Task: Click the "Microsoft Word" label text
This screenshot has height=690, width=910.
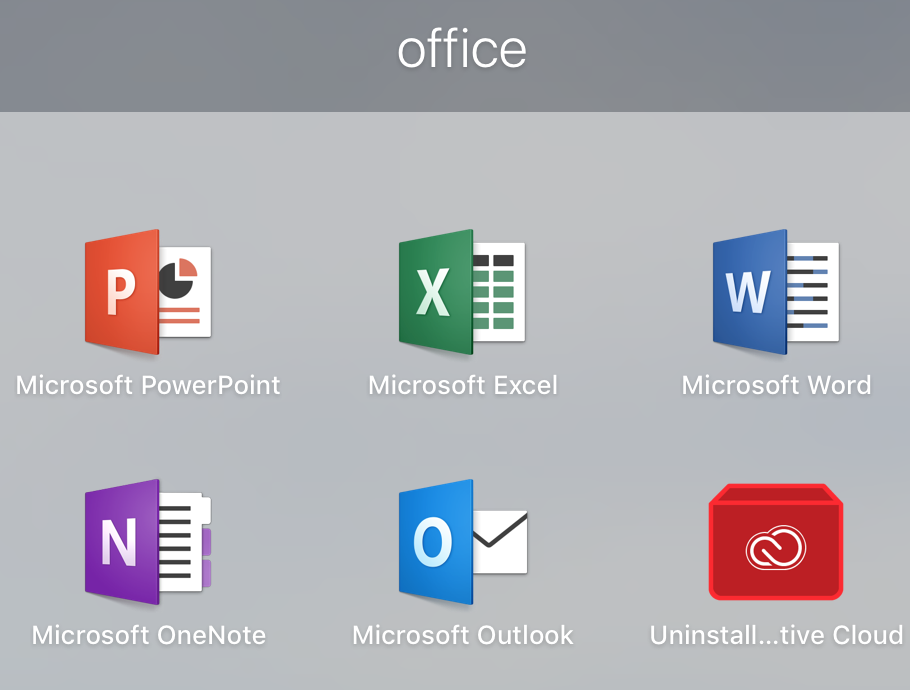Action: tap(777, 385)
